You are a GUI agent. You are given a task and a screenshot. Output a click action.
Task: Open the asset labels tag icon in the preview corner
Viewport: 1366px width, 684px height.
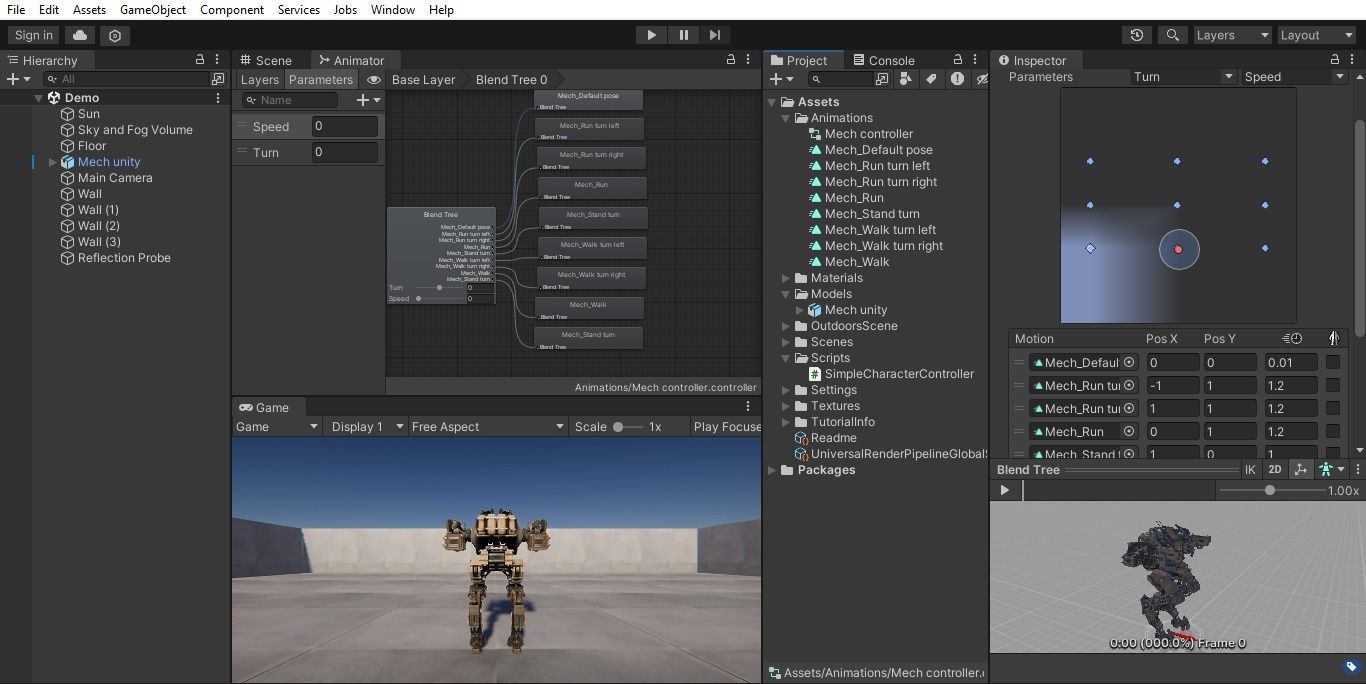pyautogui.click(x=1350, y=666)
